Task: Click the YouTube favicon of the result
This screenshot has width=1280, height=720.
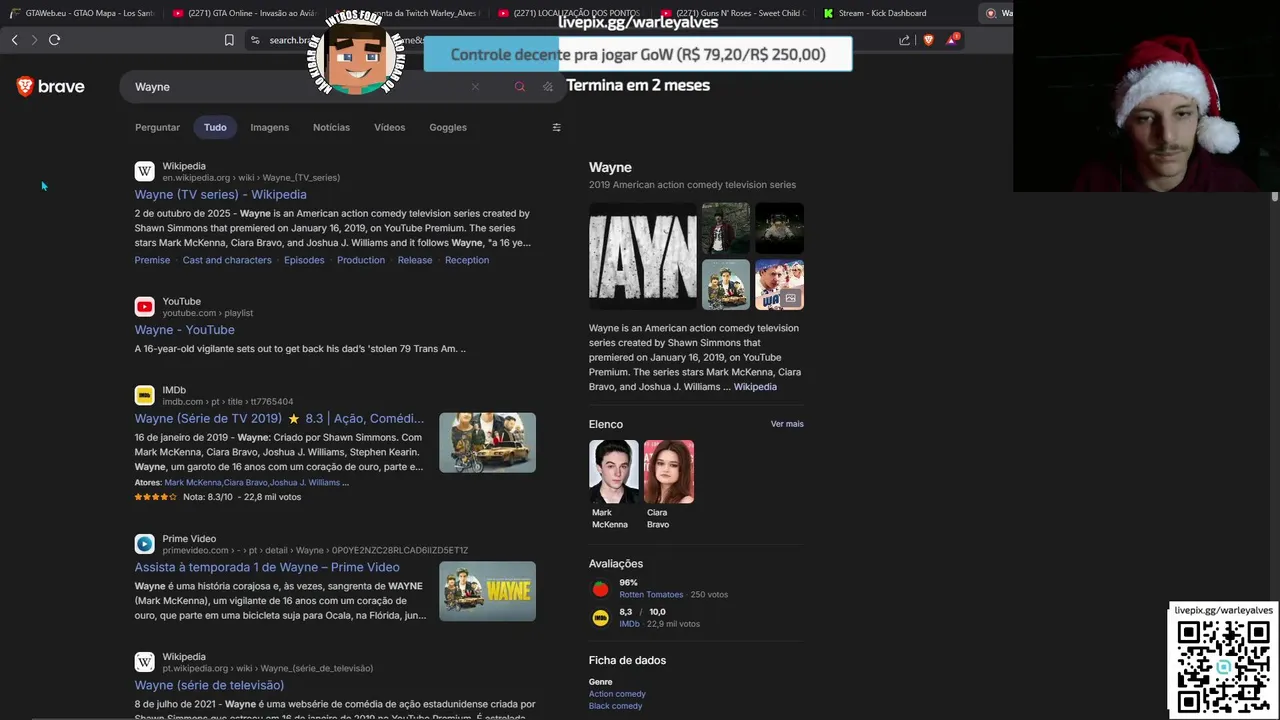Action: click(x=145, y=306)
